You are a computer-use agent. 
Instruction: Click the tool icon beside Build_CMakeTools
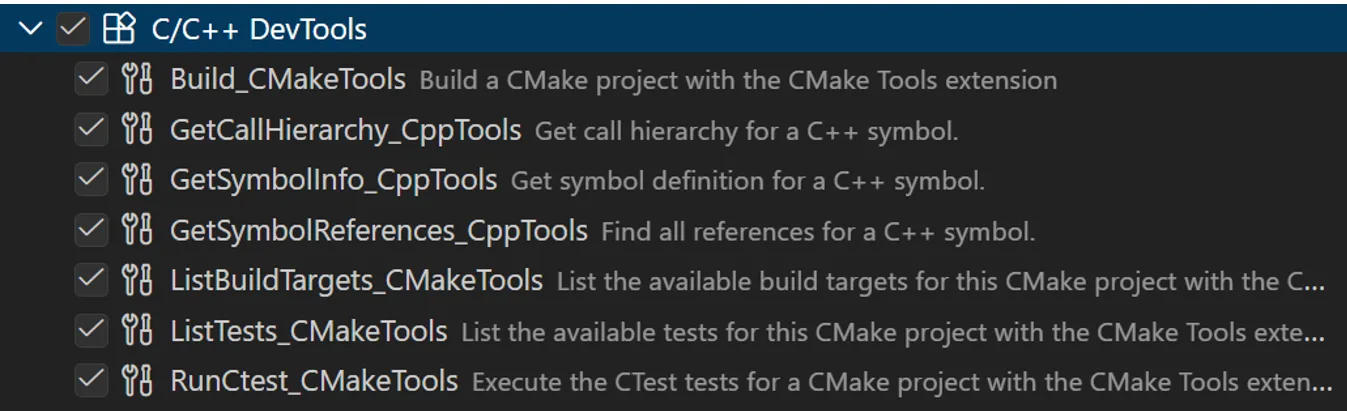click(136, 79)
